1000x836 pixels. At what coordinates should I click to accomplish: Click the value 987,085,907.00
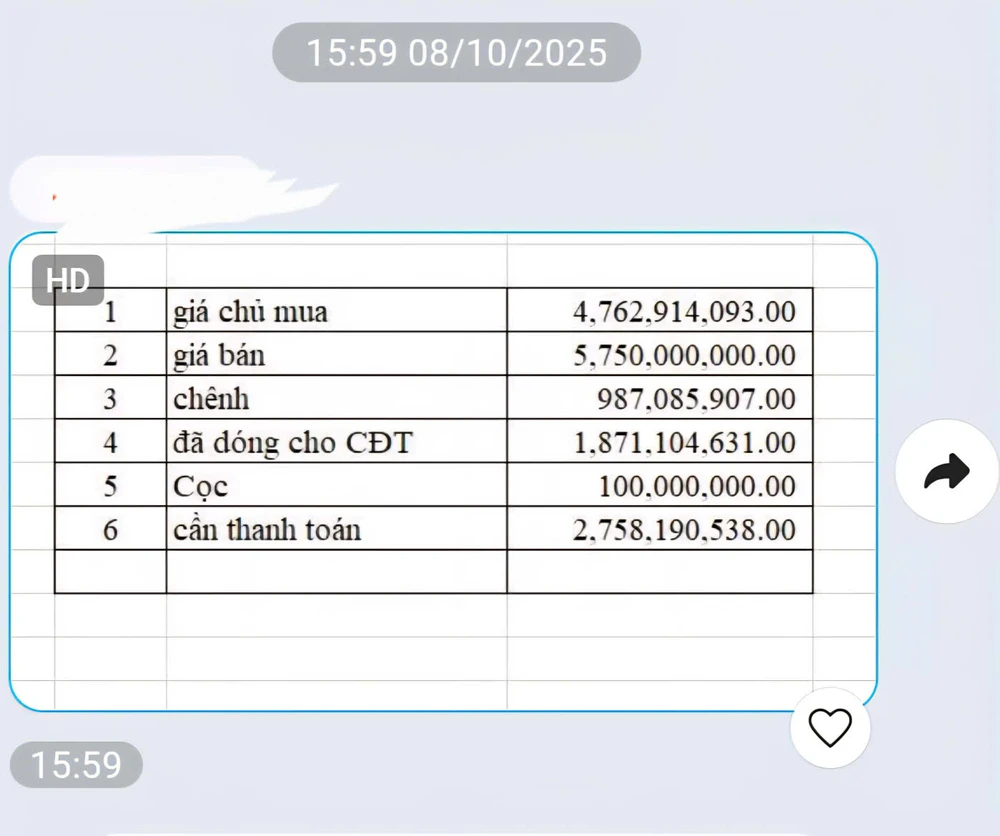[696, 400]
